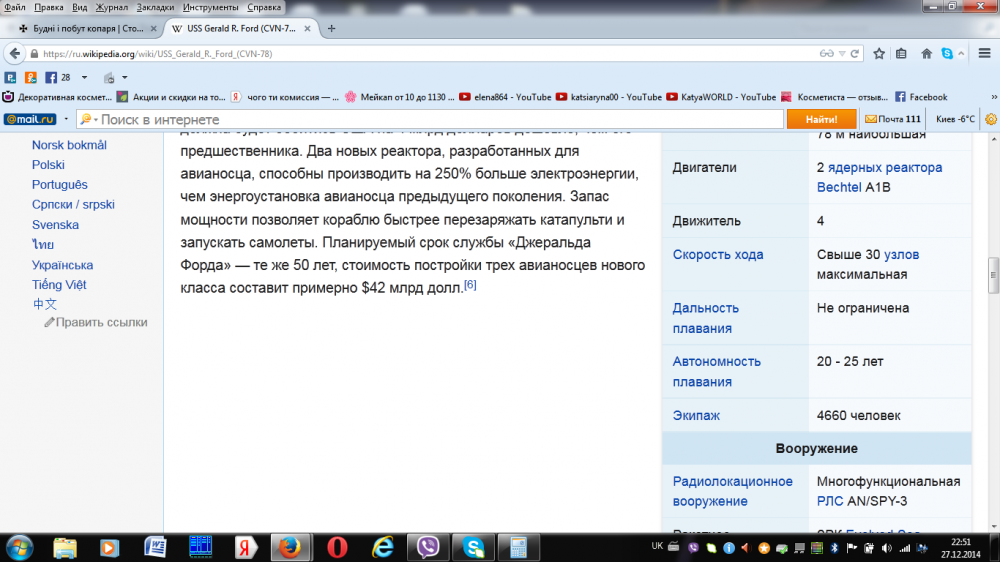Toggle reader view glasses icon
This screenshot has width=1000, height=562.
(x=827, y=54)
